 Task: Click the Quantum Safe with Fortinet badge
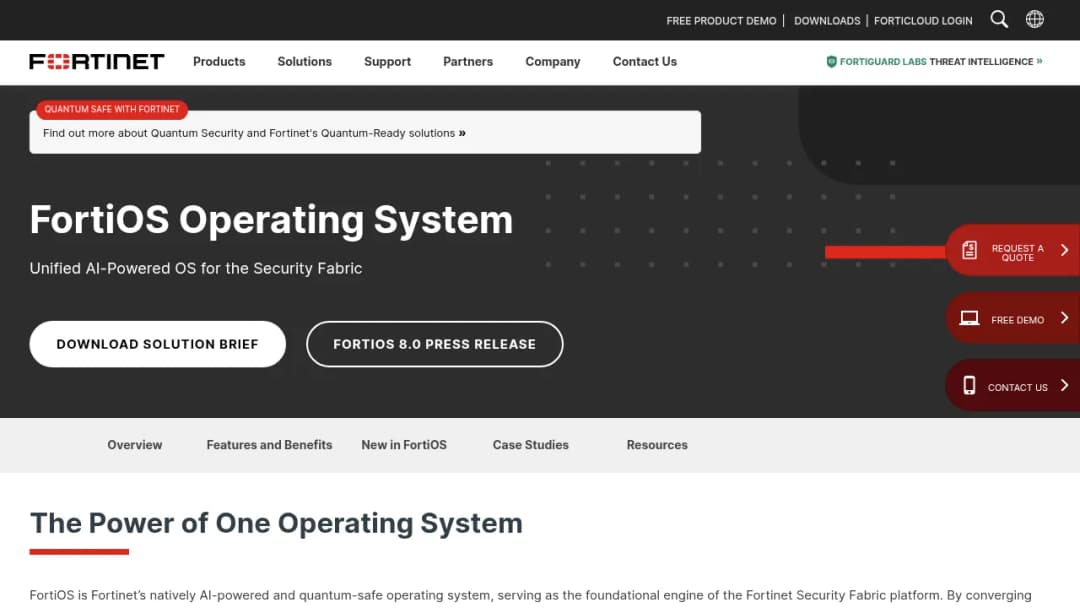tap(112, 109)
